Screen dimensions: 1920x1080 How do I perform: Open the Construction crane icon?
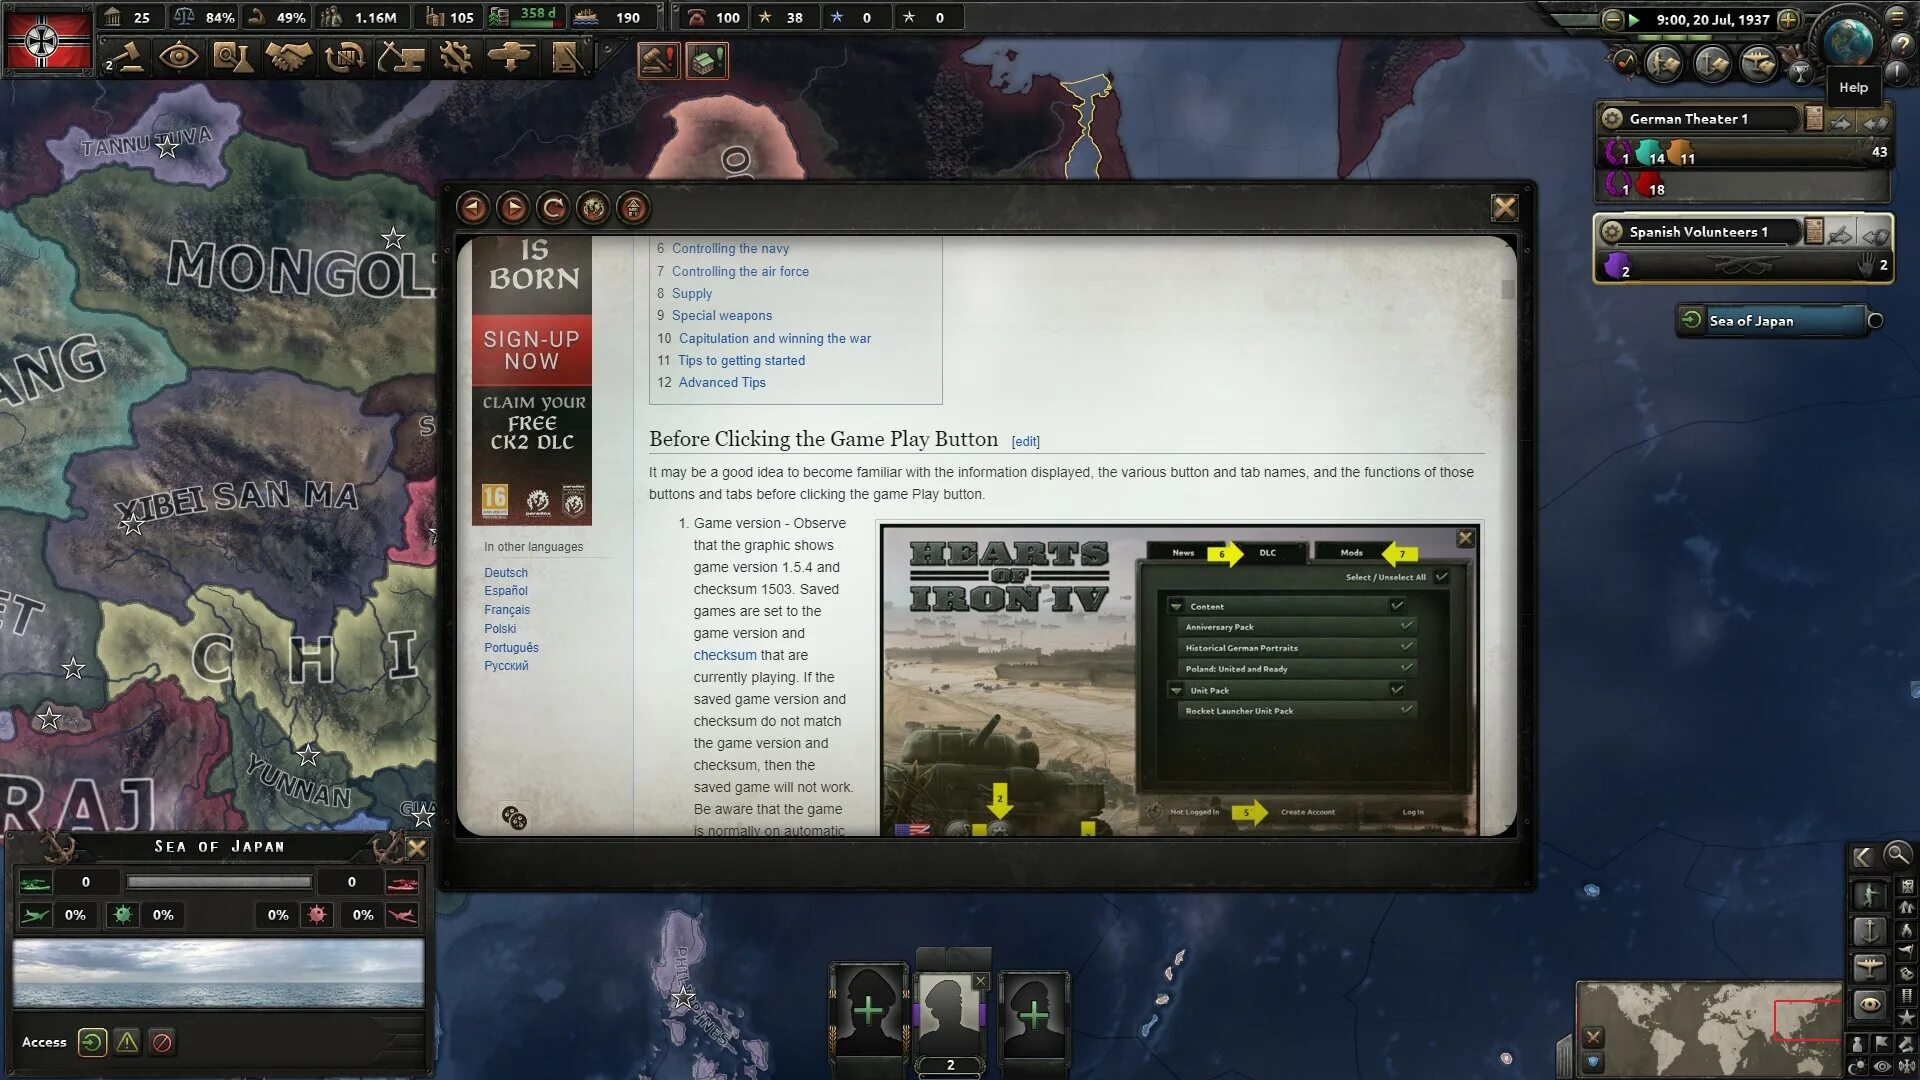401,57
